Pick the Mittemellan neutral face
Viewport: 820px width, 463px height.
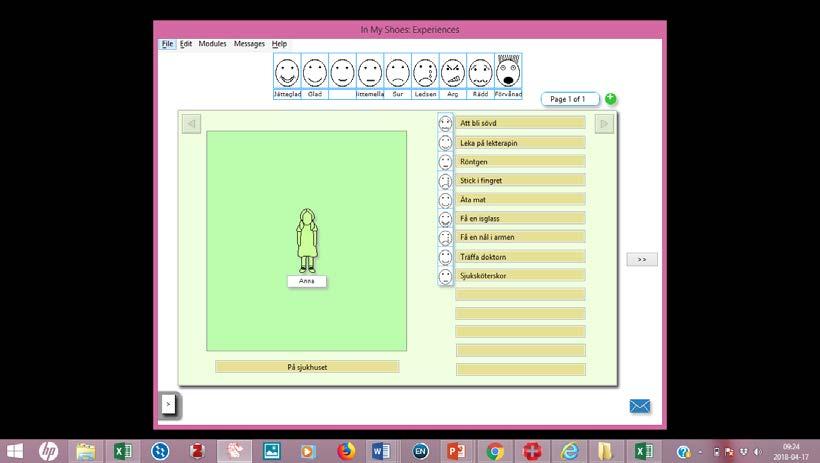pos(370,72)
